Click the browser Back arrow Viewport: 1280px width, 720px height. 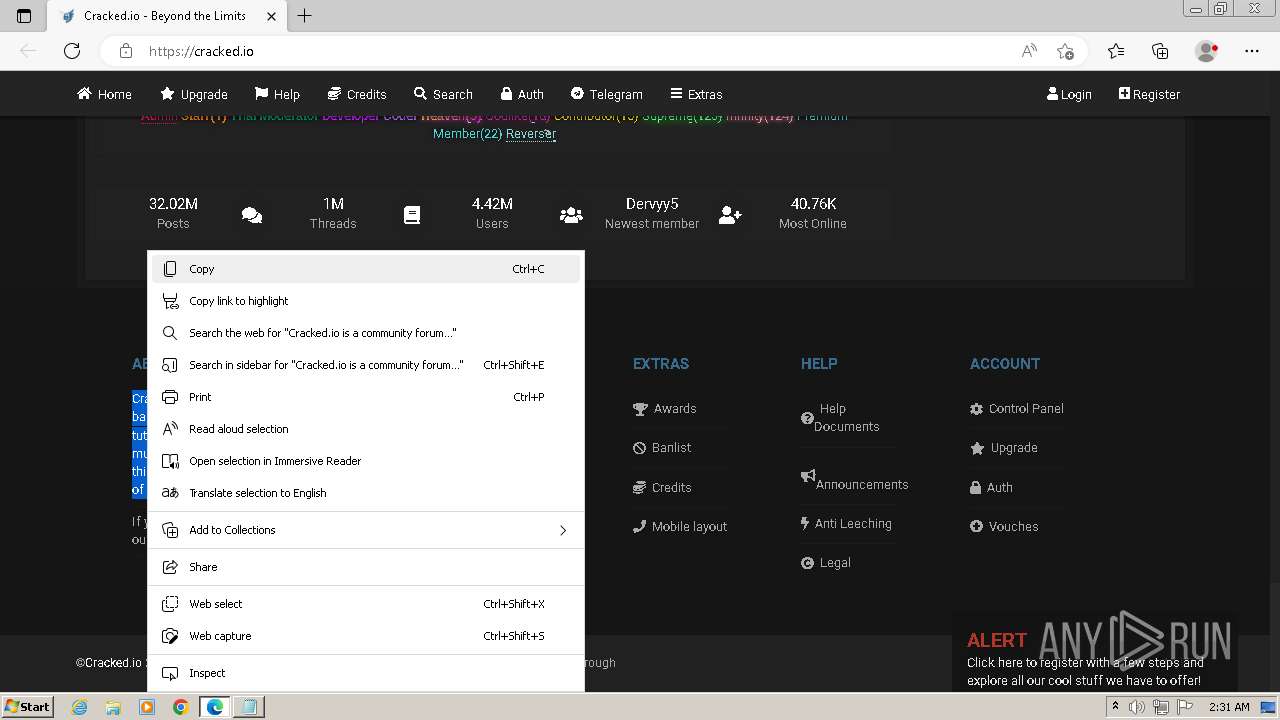point(28,51)
